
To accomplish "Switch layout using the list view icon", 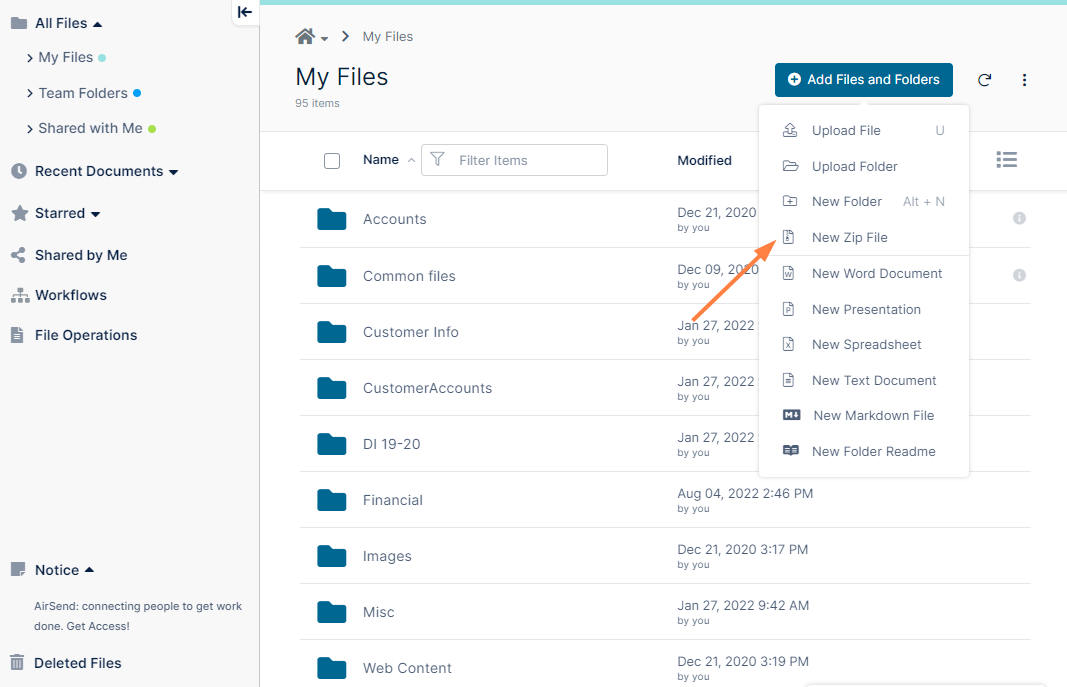I will (x=1006, y=160).
